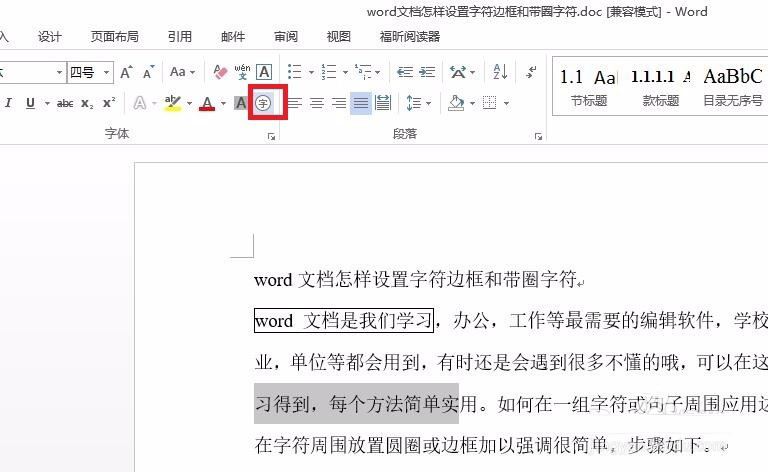Apply the 款标题 style
The image size is (768, 472).
pyautogui.click(x=661, y=87)
